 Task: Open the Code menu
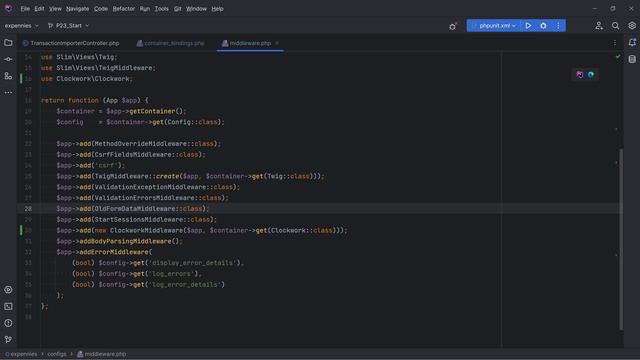click(x=101, y=9)
